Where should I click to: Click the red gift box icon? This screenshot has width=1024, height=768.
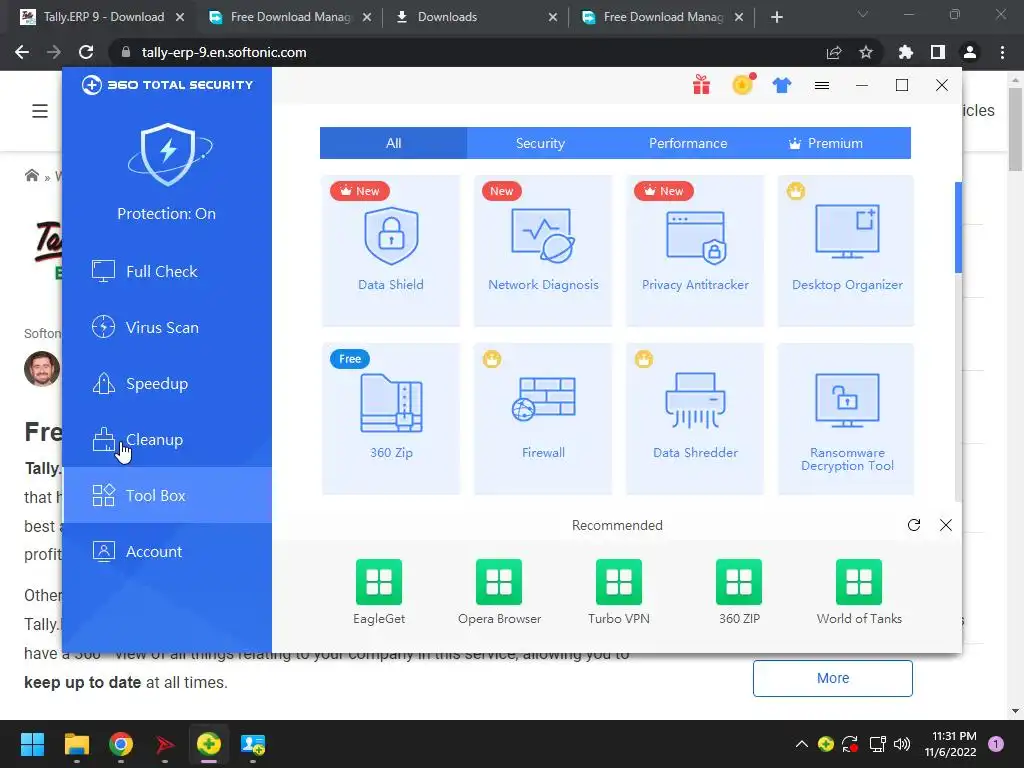(x=701, y=85)
